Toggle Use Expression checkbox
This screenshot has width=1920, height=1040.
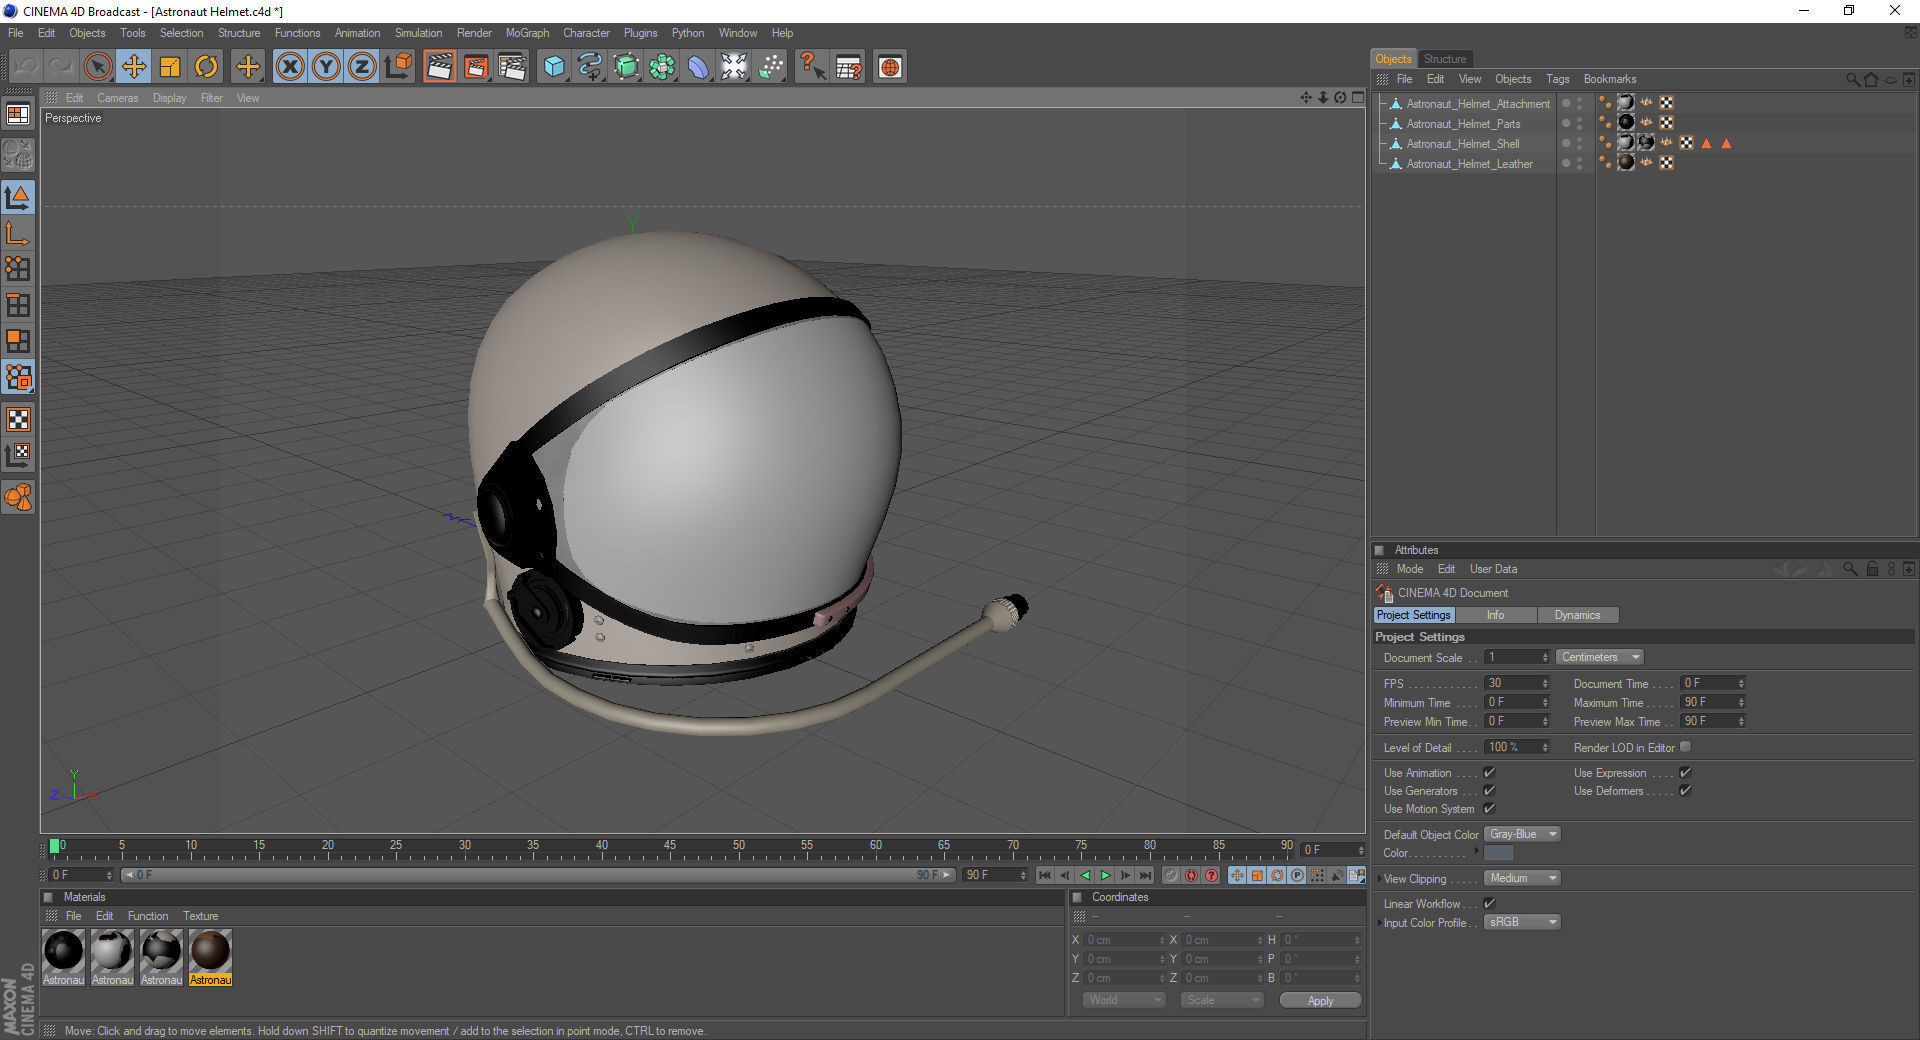[1685, 772]
